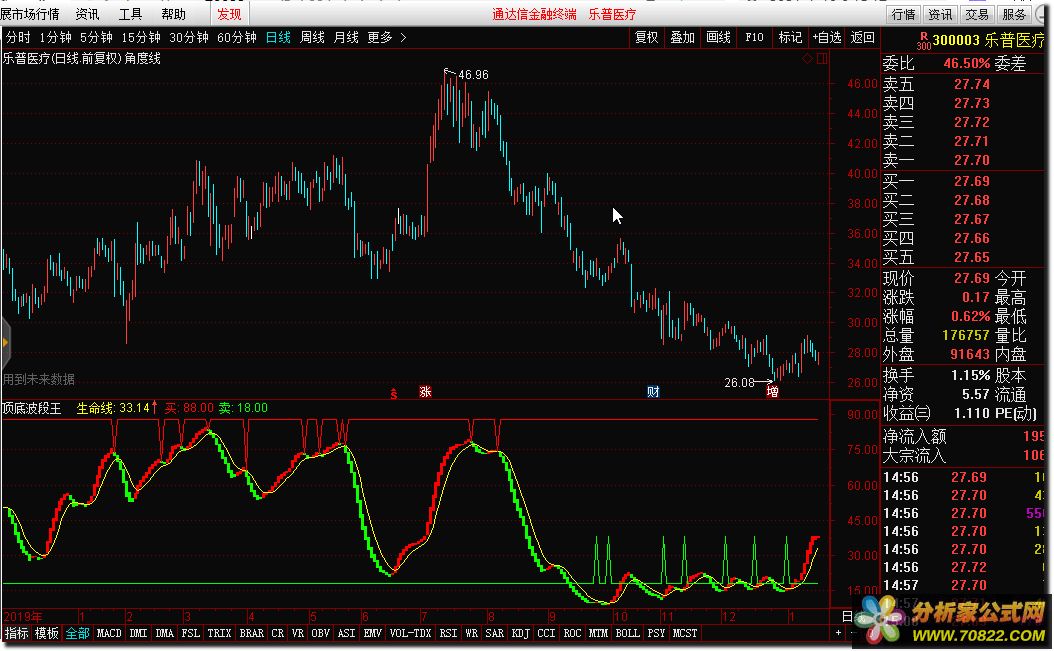The image size is (1054, 651).
Task: Click the 叠加 overlay button
Action: pos(682,38)
